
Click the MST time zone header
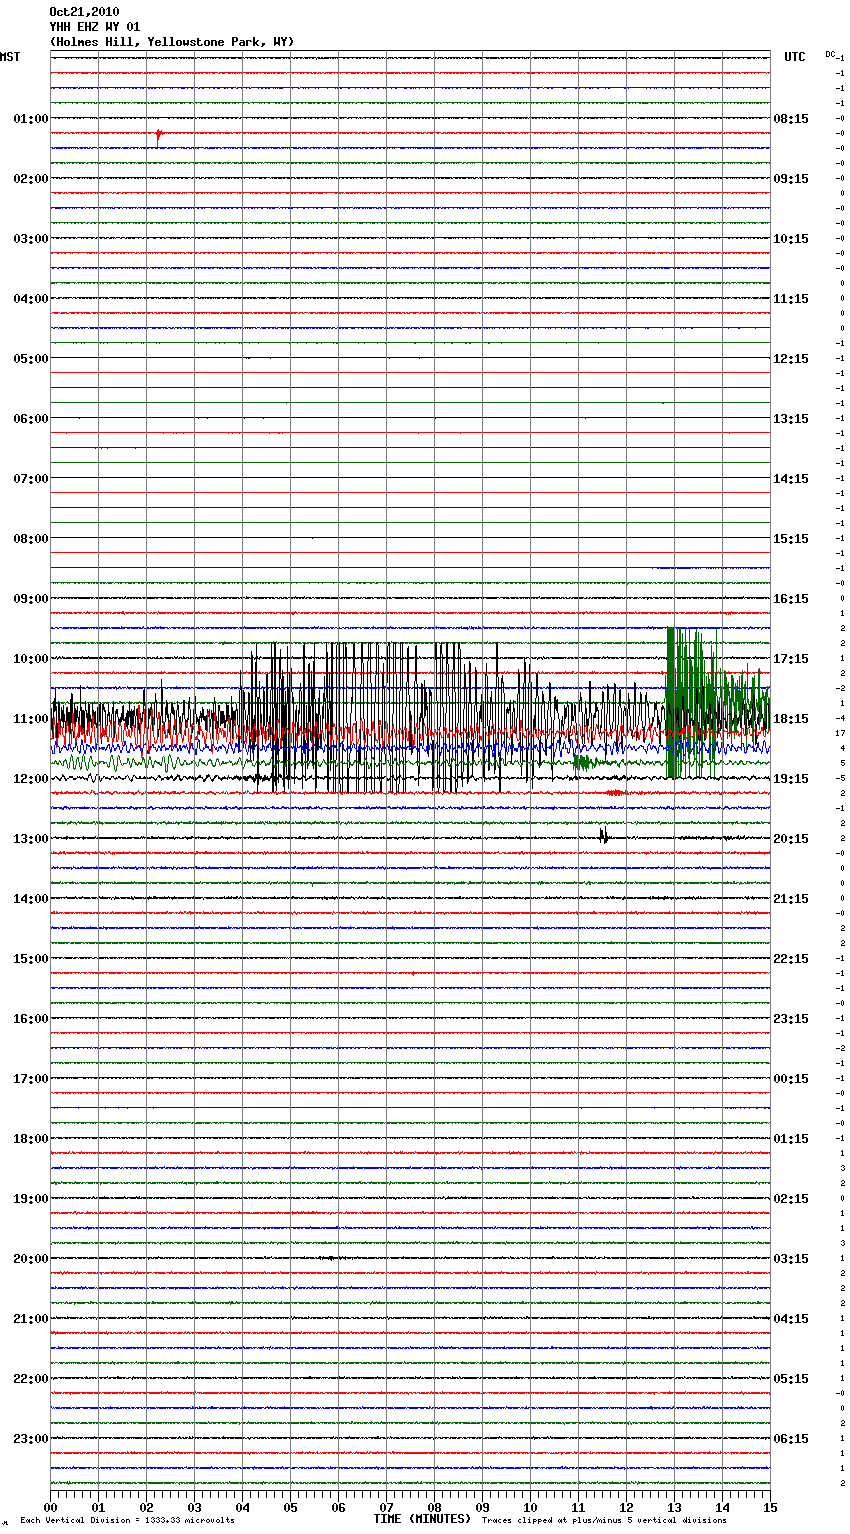click(x=10, y=57)
